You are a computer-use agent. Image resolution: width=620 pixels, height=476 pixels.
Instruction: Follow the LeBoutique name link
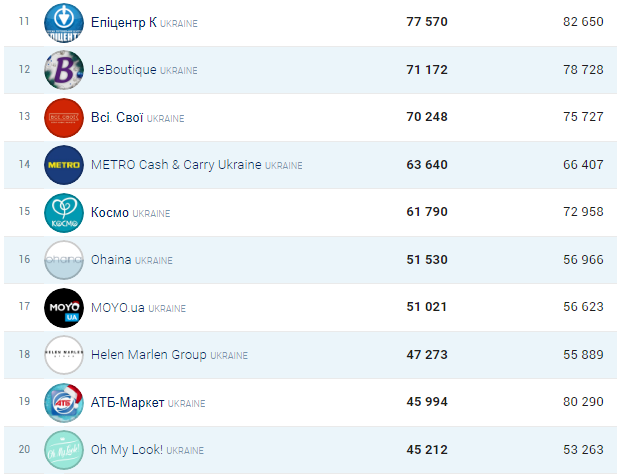[x=122, y=70]
